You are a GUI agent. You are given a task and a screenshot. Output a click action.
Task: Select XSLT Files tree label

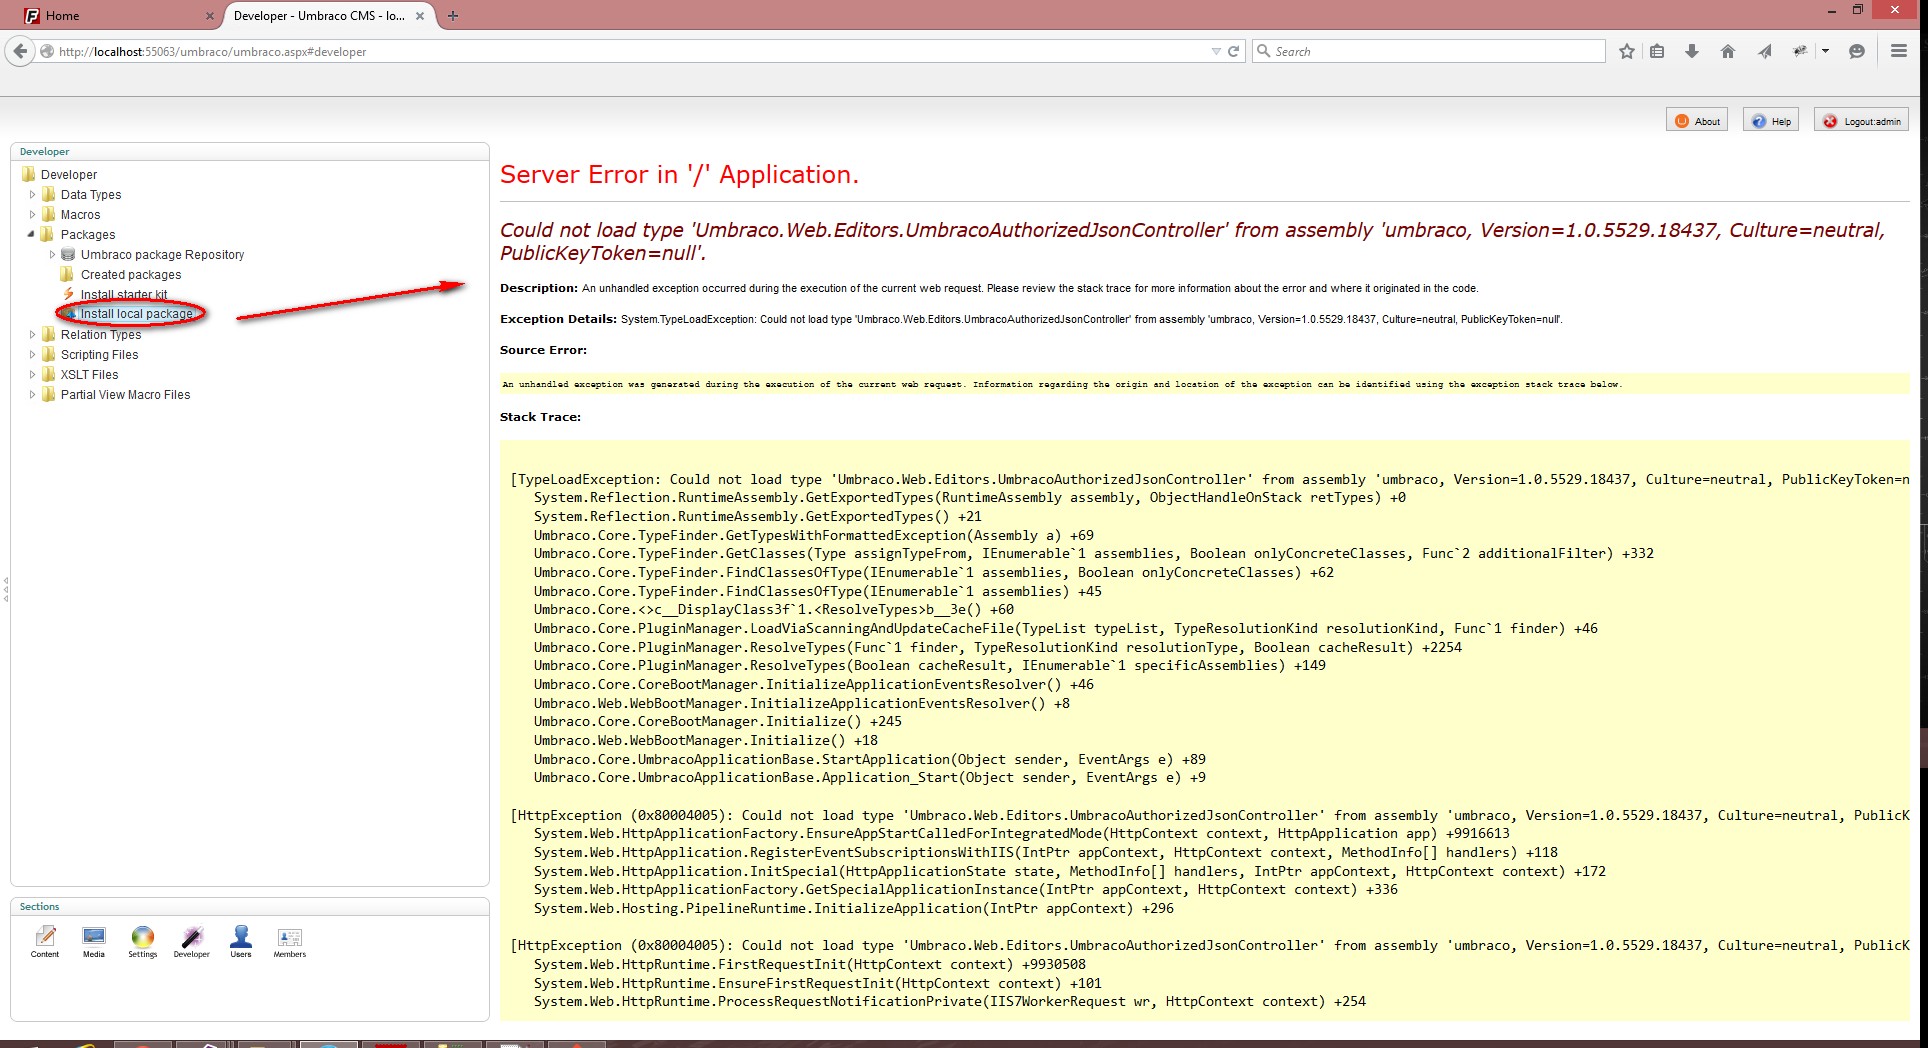pyautogui.click(x=89, y=374)
